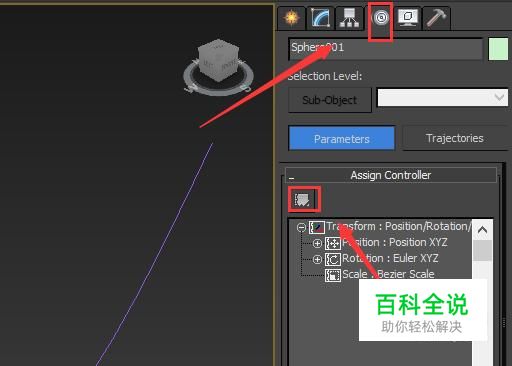Select Position : Position XYZ track
Viewport: 512px width, 366px height.
tap(395, 242)
